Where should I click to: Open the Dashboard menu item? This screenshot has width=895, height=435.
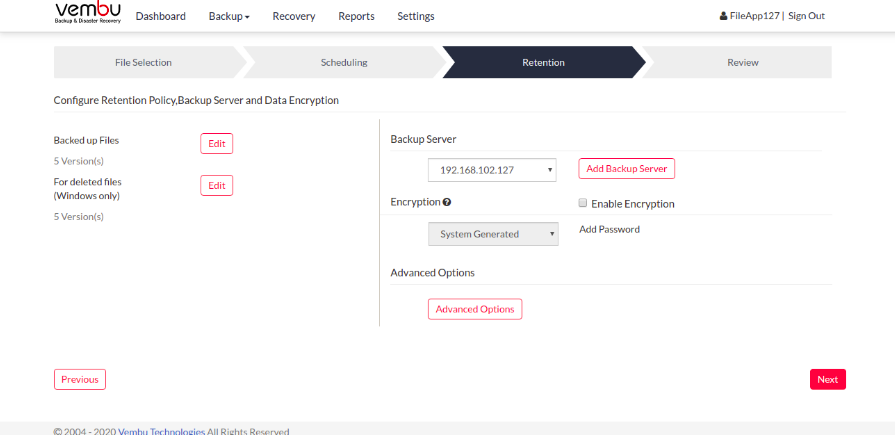pos(160,17)
